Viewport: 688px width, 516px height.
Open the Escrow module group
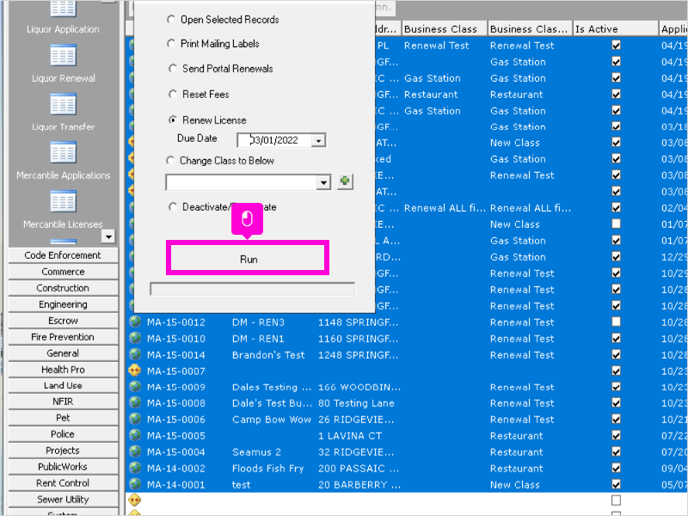(63, 320)
